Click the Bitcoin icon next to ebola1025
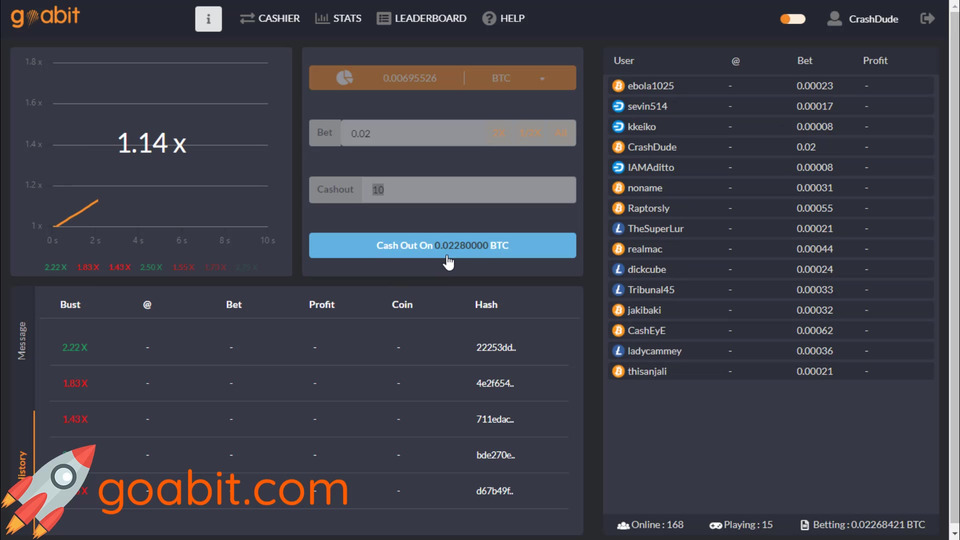960x540 pixels. [618, 86]
